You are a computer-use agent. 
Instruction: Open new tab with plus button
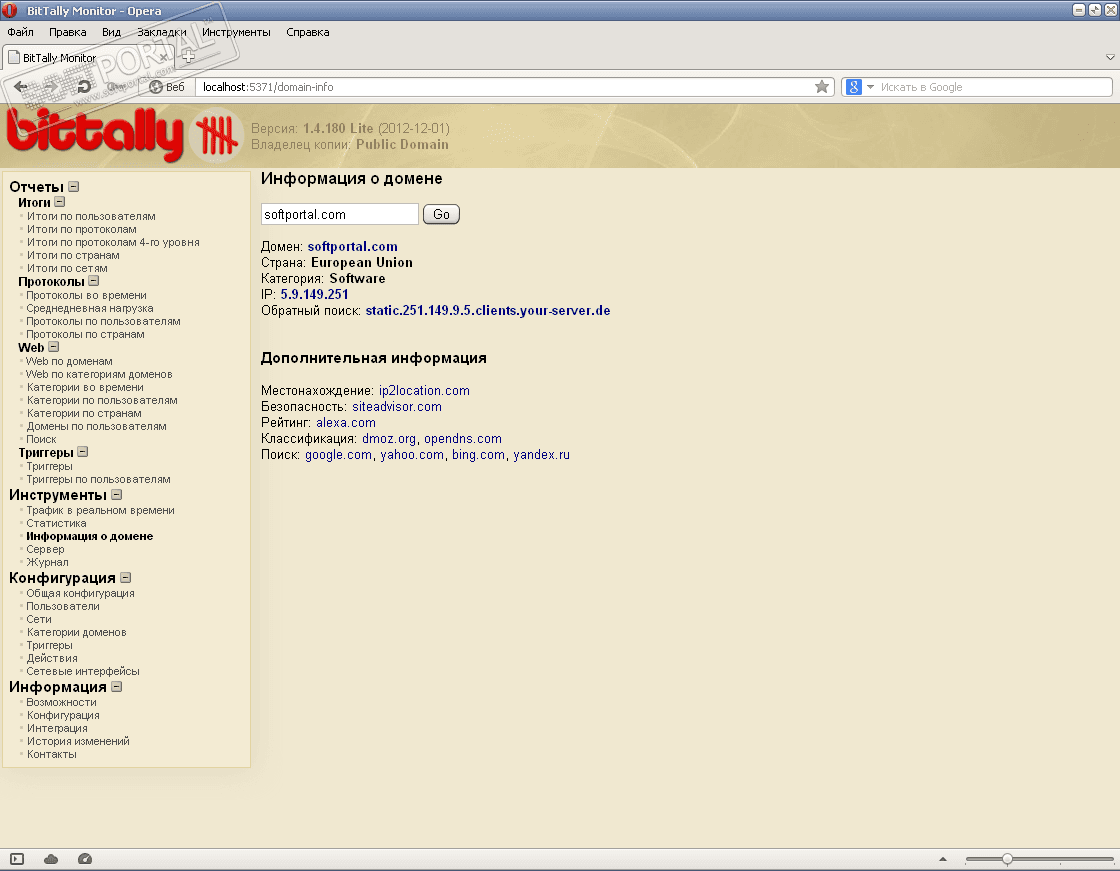(188, 56)
